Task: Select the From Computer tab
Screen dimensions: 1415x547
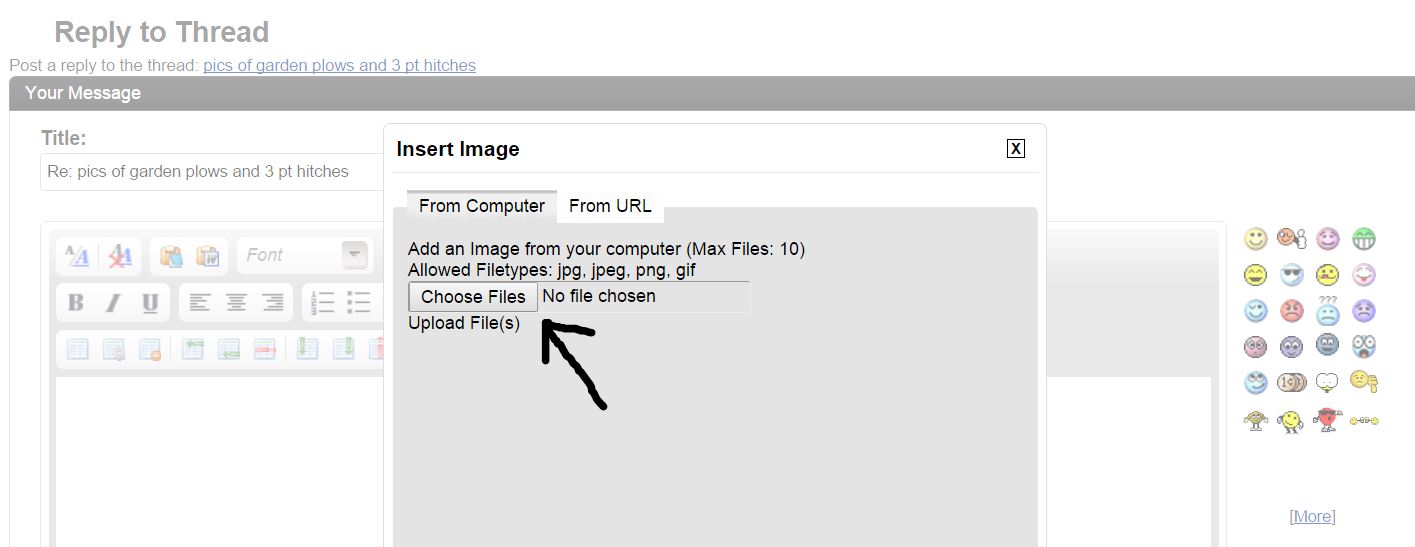Action: coord(482,206)
